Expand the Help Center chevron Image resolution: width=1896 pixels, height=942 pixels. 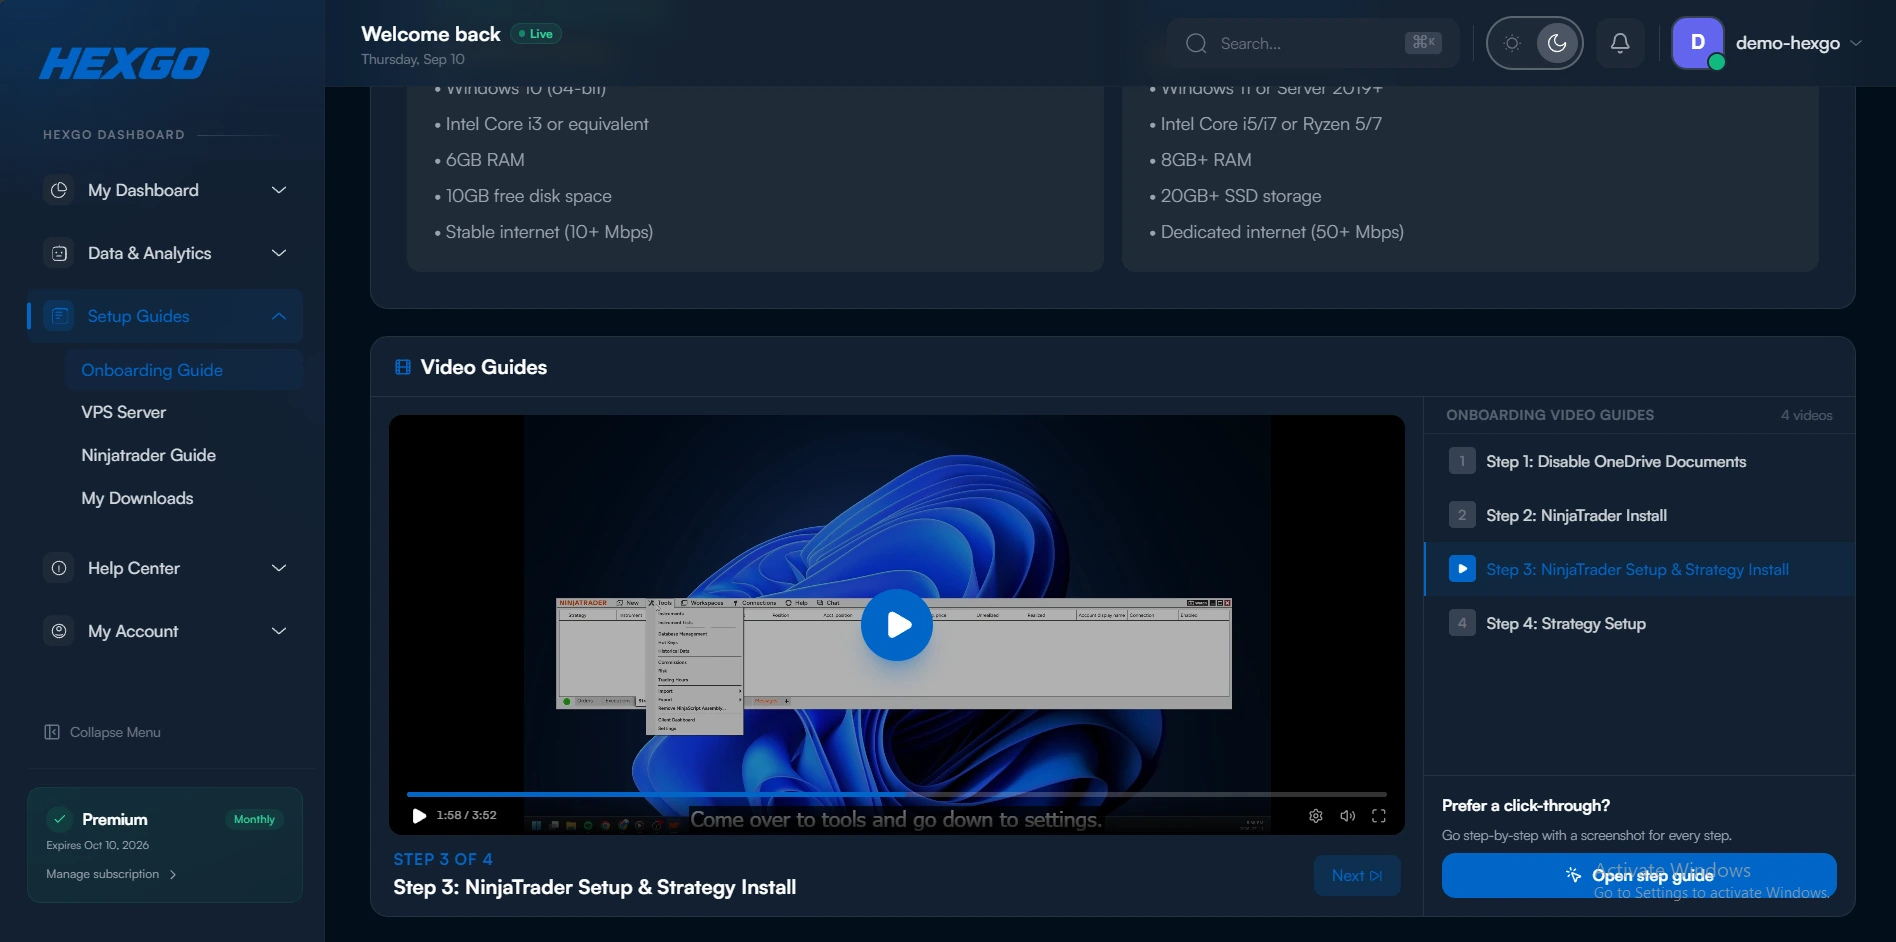pyautogui.click(x=279, y=568)
